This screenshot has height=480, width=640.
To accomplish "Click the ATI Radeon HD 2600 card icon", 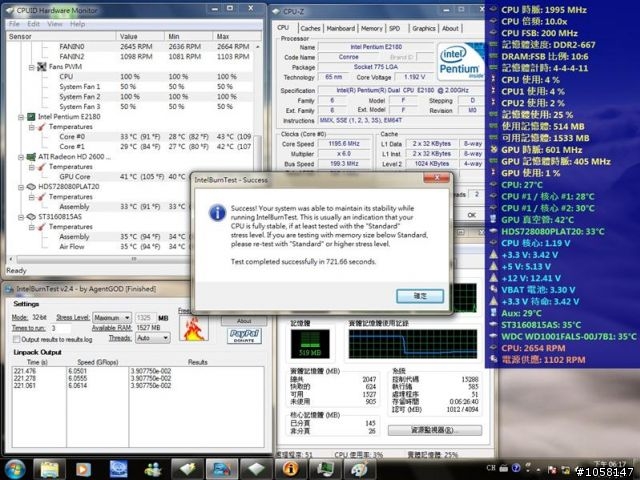I will click(31, 157).
